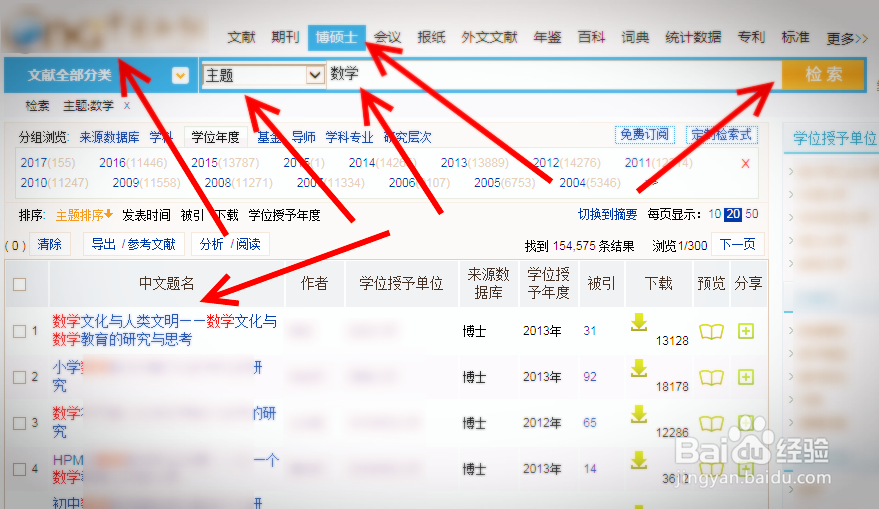
Task: Toggle the select-all checkbox in table header
Action: (20, 284)
